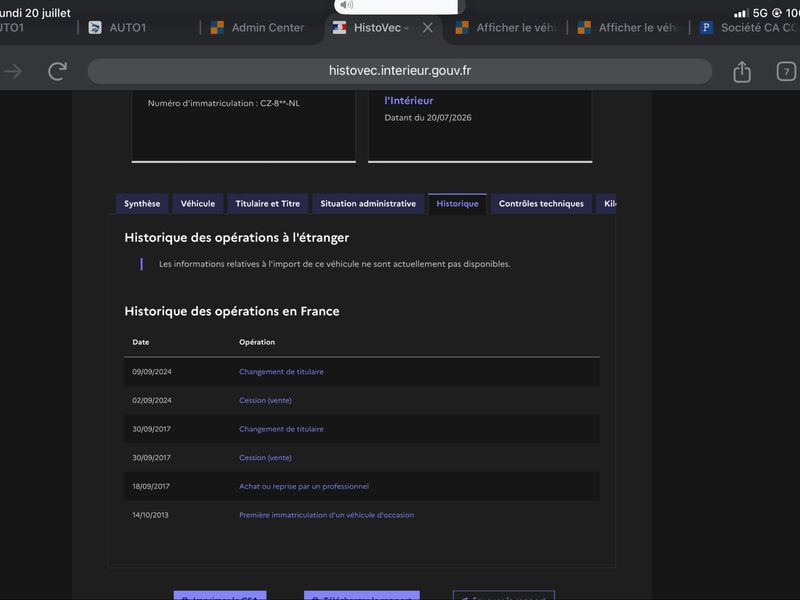Open the Véhicule tab
The image size is (800, 600).
pos(197,204)
